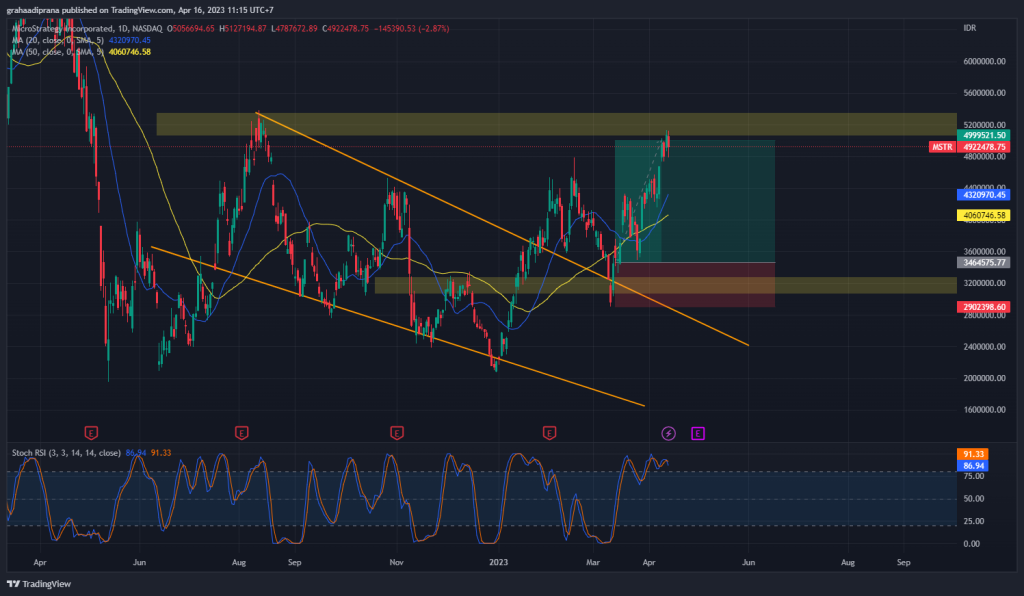Click the red 2902398.60 stop price label
Screen dimensions: 1024x596
click(x=984, y=307)
